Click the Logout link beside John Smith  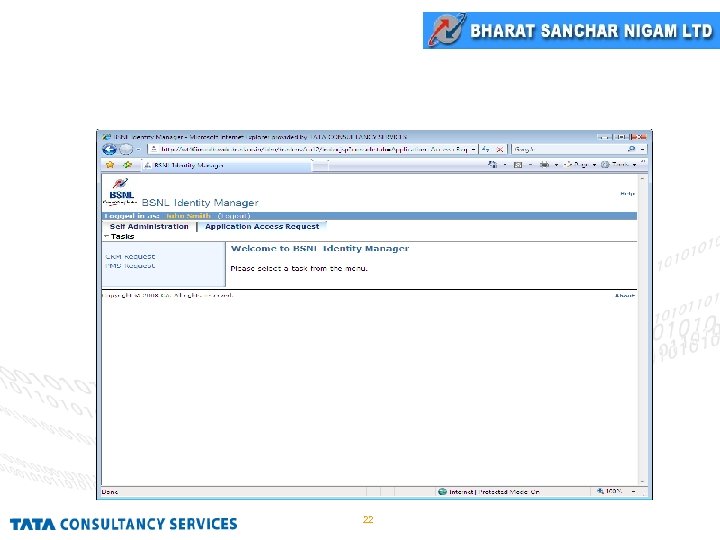coord(234,216)
